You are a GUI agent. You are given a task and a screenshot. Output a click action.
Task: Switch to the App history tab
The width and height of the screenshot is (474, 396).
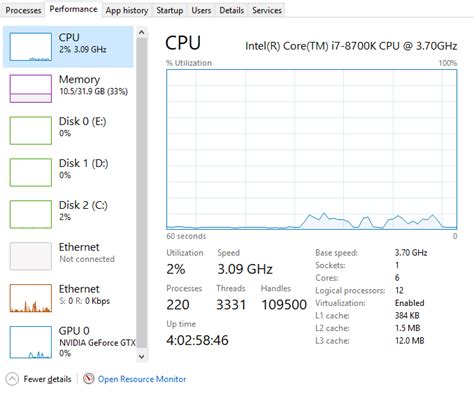click(127, 10)
